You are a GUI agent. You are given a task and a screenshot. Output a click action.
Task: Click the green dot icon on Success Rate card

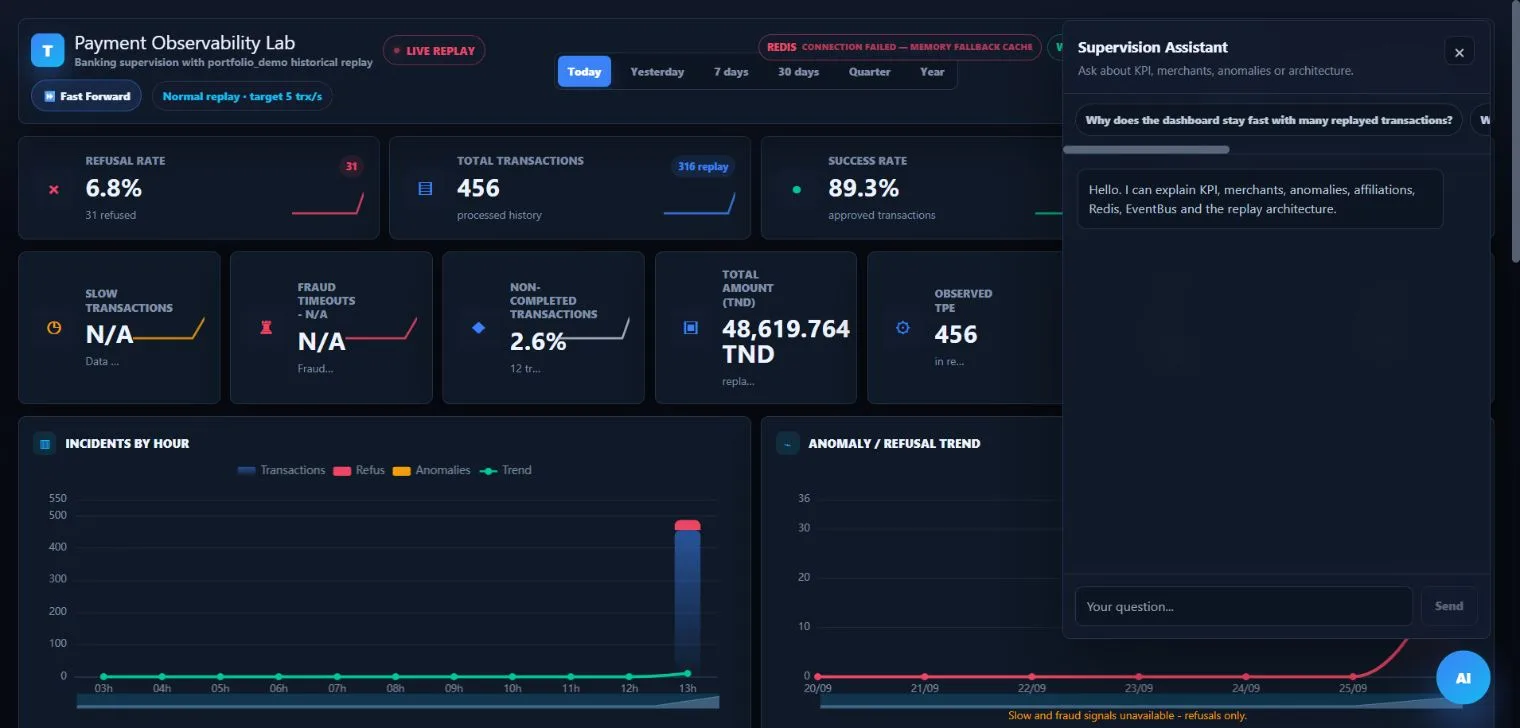(797, 188)
